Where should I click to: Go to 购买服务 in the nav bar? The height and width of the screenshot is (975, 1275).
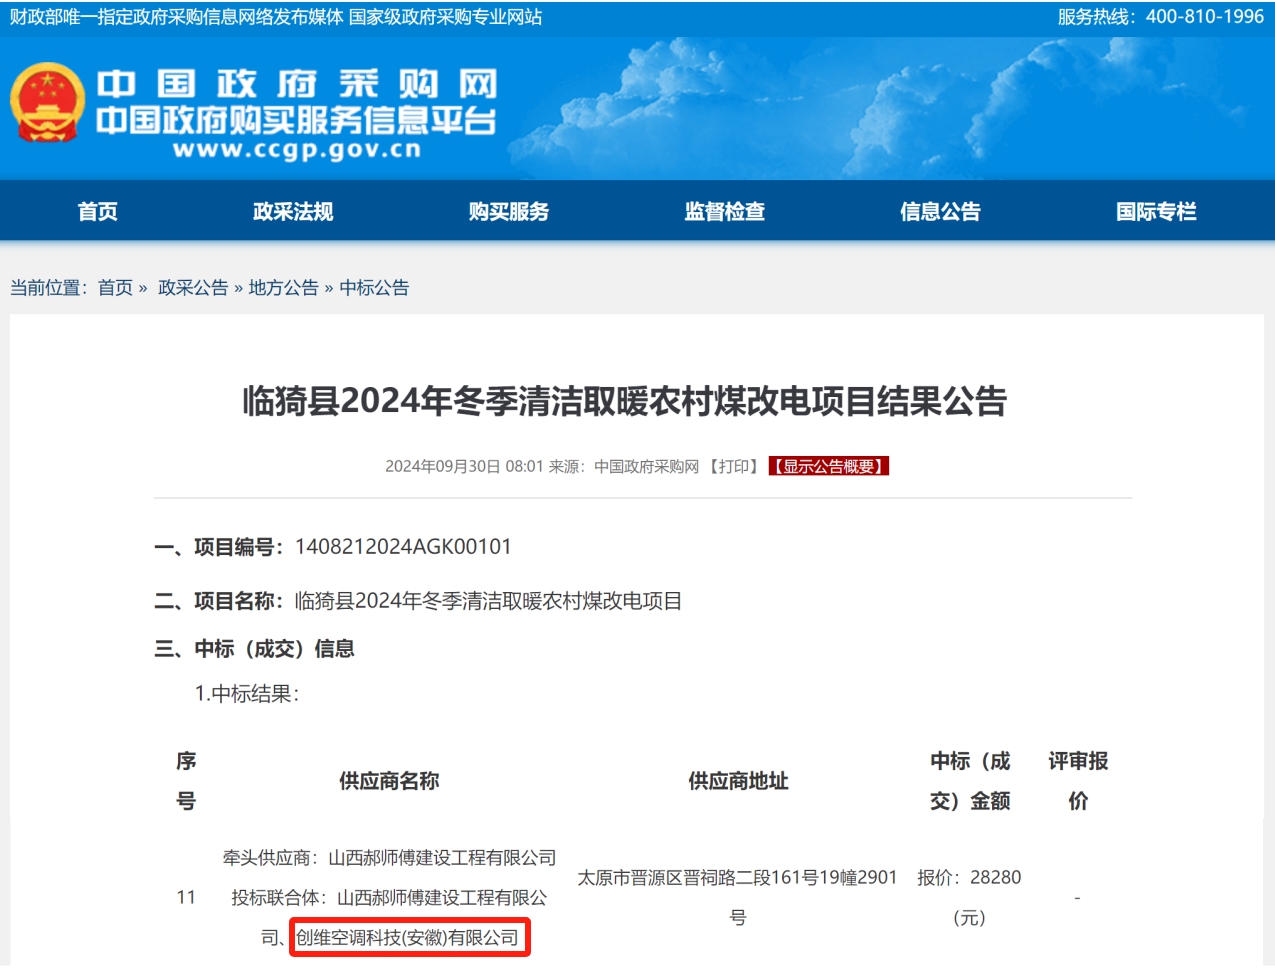[x=509, y=211]
